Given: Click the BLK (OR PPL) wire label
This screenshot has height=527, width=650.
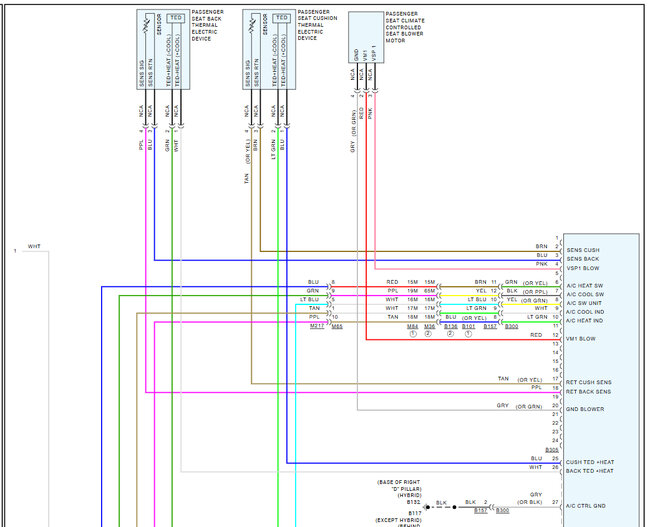Looking at the screenshot, I should (x=527, y=291).
